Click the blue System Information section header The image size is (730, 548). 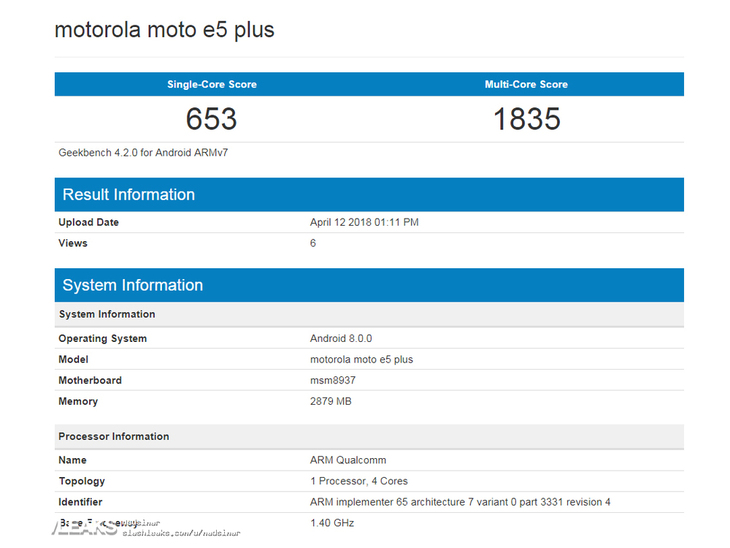click(369, 285)
